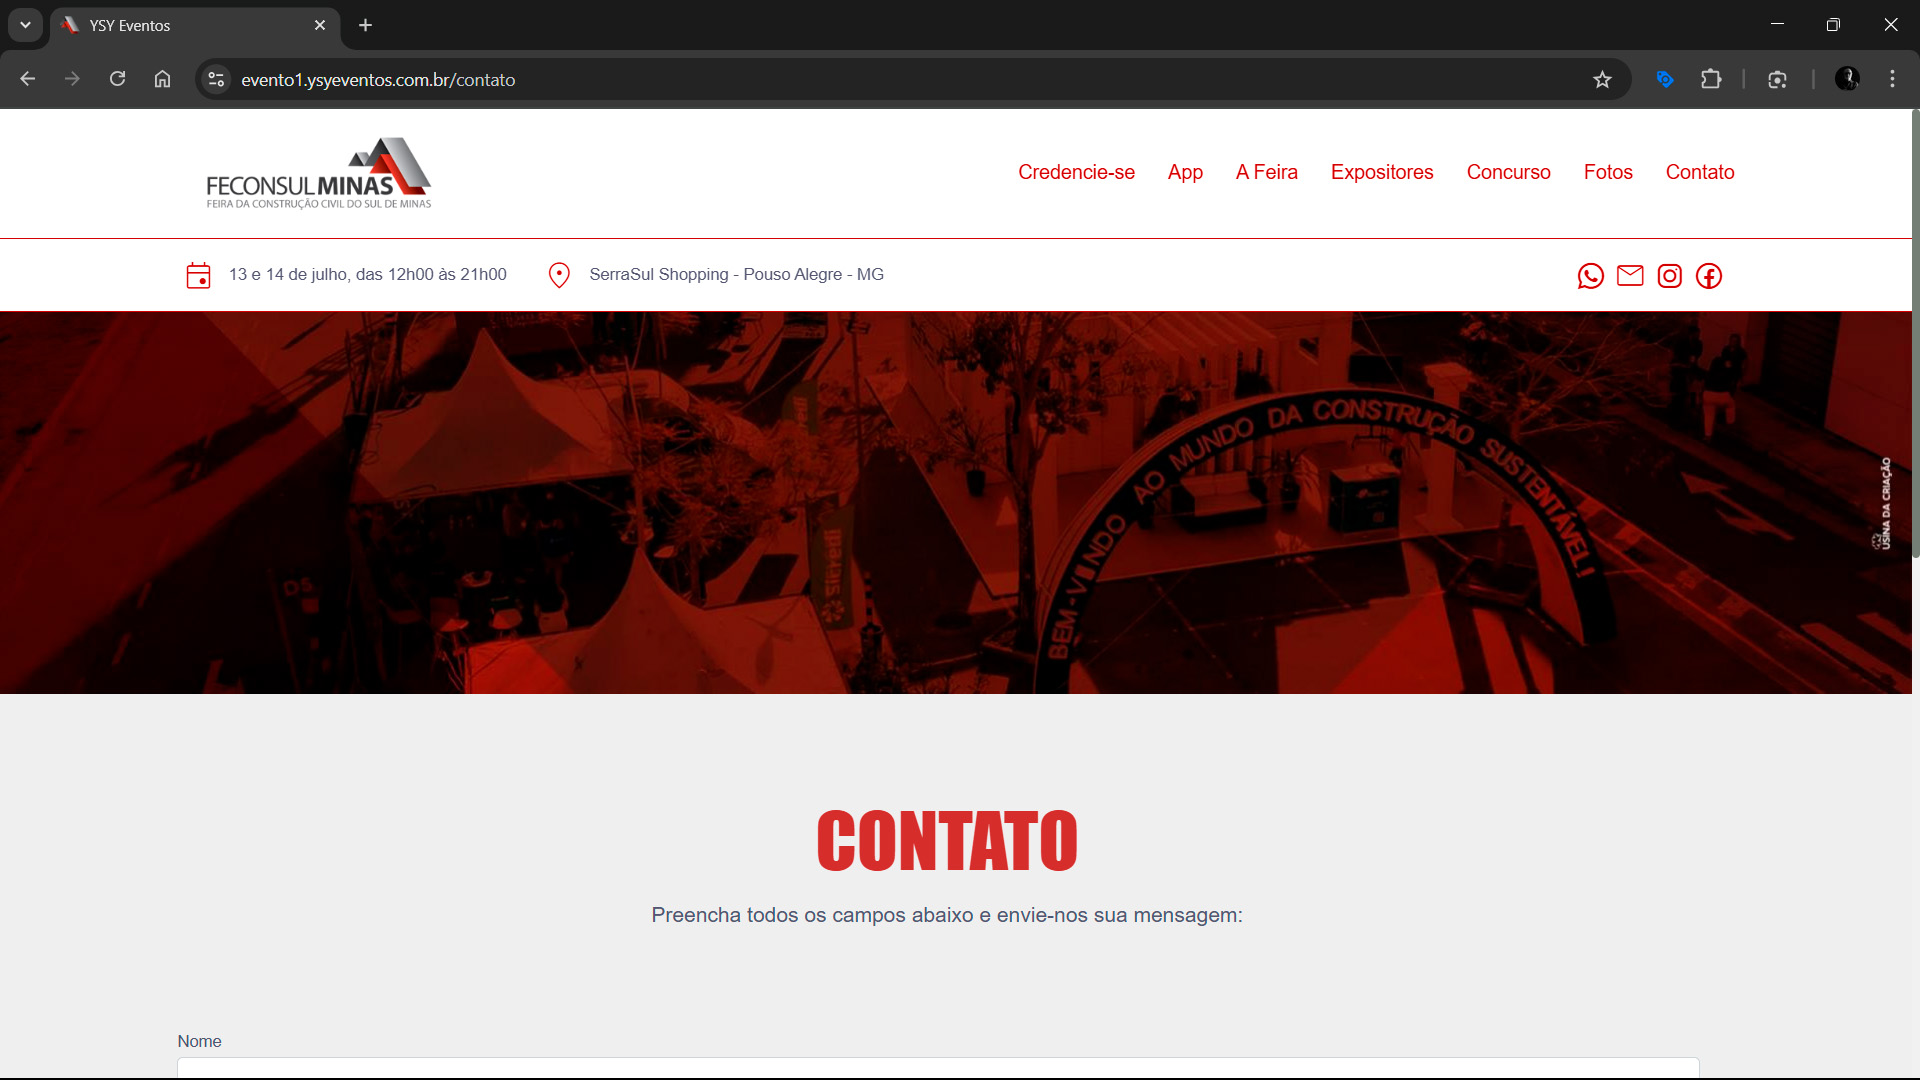Screen dimensions: 1920x1080
Task: Reload the current page
Action: (117, 79)
